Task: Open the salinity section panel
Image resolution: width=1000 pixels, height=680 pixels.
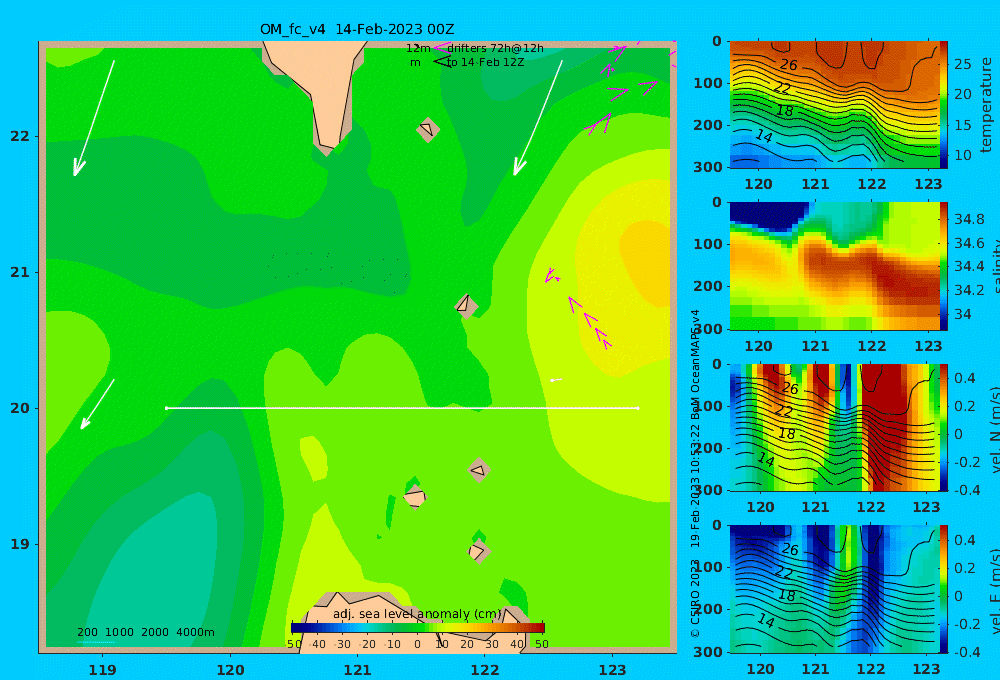Action: tap(834, 266)
